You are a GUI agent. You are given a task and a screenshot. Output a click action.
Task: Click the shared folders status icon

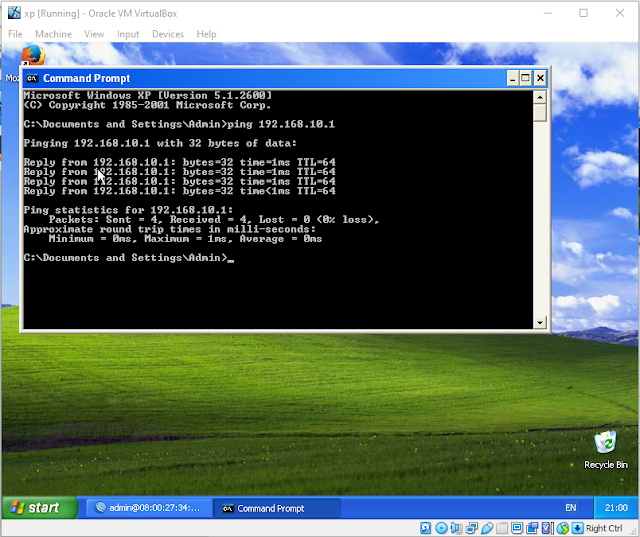(x=502, y=528)
